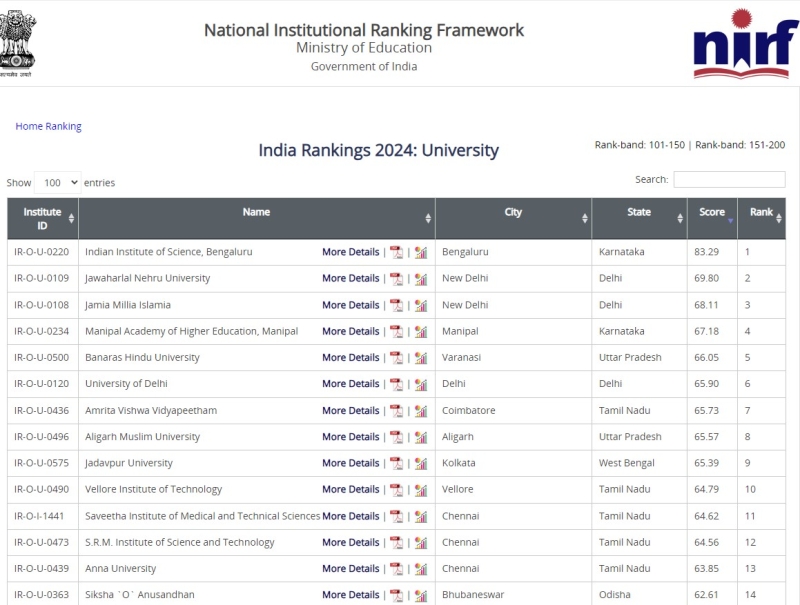Image resolution: width=800 pixels, height=605 pixels.
Task: Click institute ID IR-O-I-1441
Action: [x=39, y=516]
